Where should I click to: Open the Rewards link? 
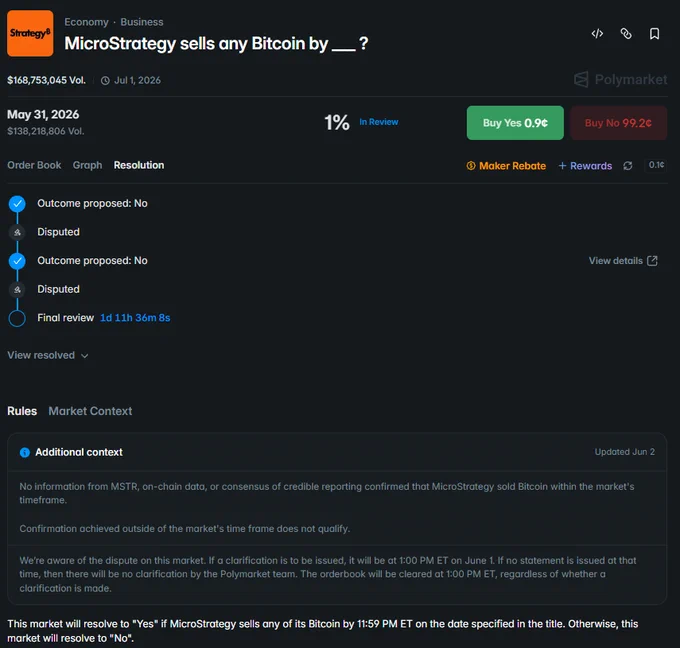click(585, 166)
